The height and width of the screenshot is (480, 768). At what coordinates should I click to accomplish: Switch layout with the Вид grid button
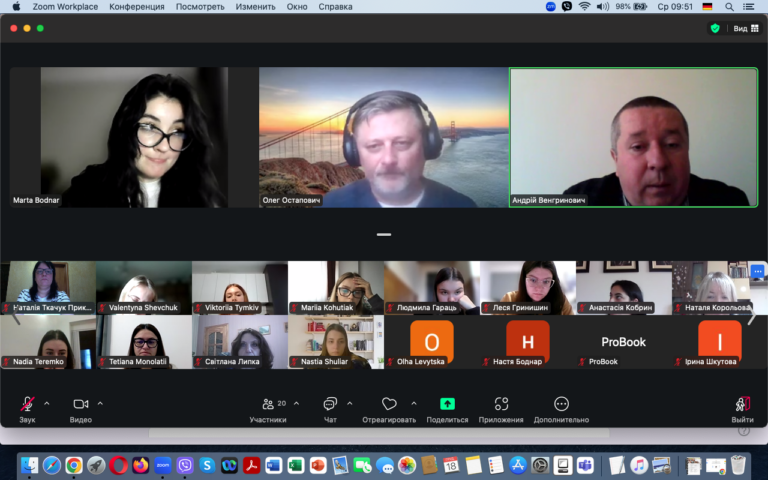click(746, 28)
